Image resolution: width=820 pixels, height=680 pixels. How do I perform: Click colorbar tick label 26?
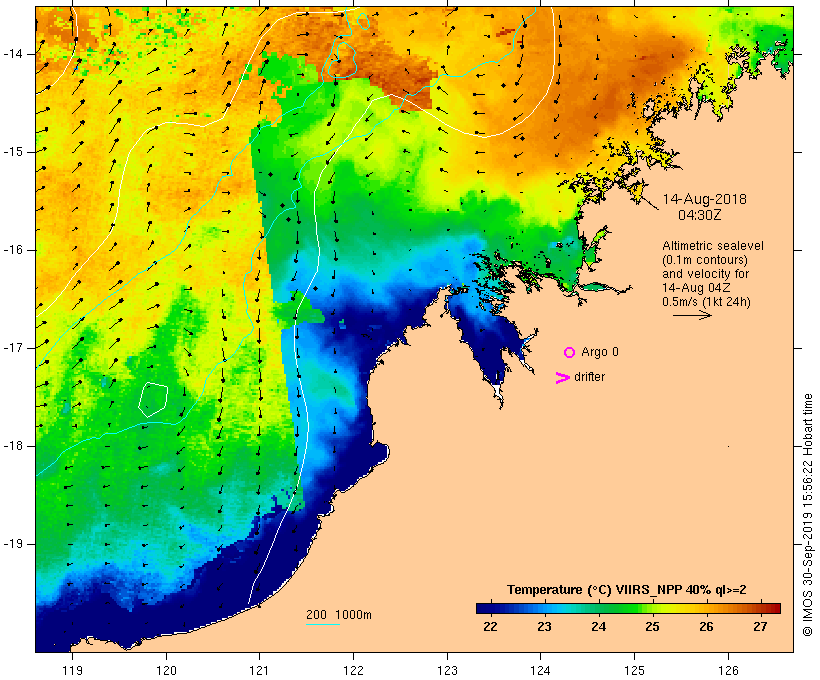[x=707, y=627]
